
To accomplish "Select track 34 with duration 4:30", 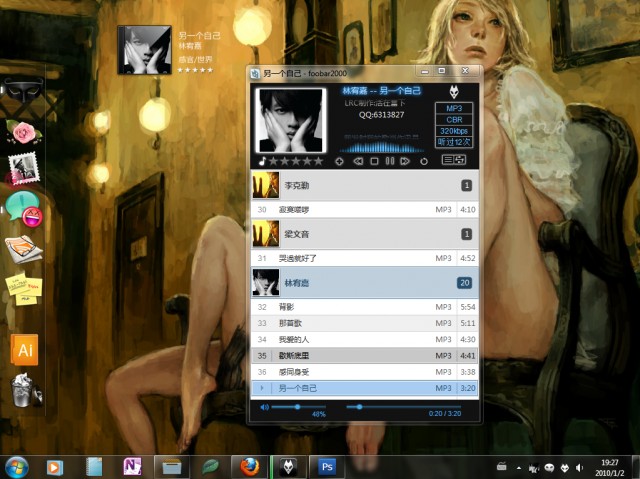I will pos(364,339).
